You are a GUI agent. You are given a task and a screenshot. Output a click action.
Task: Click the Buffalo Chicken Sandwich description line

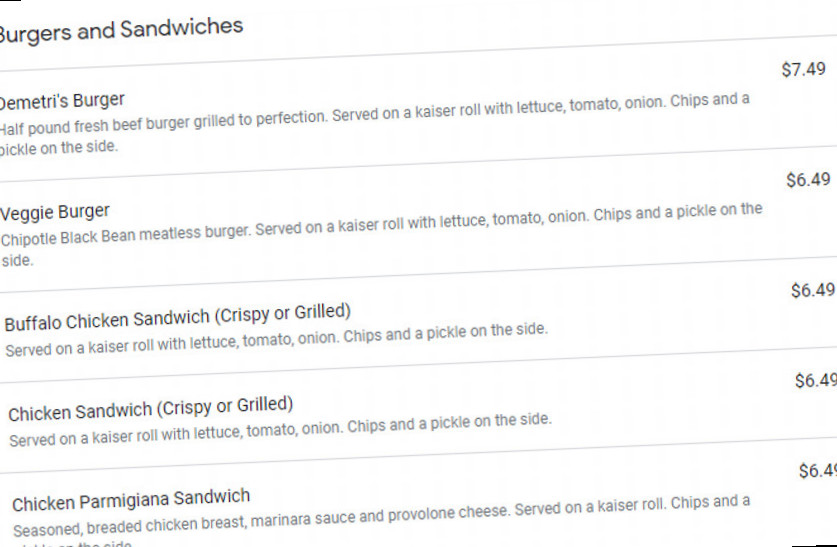point(277,339)
